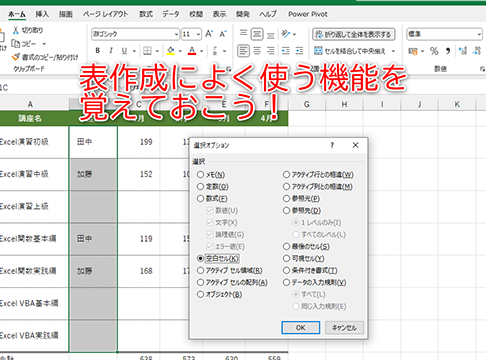486x360 pixels.
Task: Click the percent style icon
Action: click(x=434, y=51)
